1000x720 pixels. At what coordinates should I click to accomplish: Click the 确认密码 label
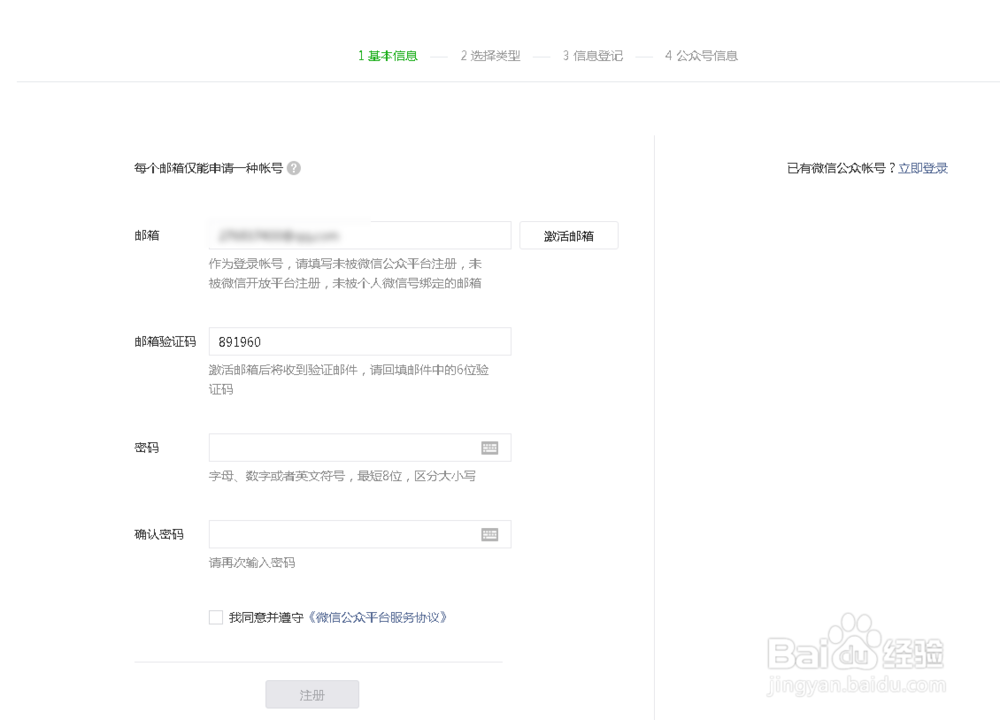159,534
